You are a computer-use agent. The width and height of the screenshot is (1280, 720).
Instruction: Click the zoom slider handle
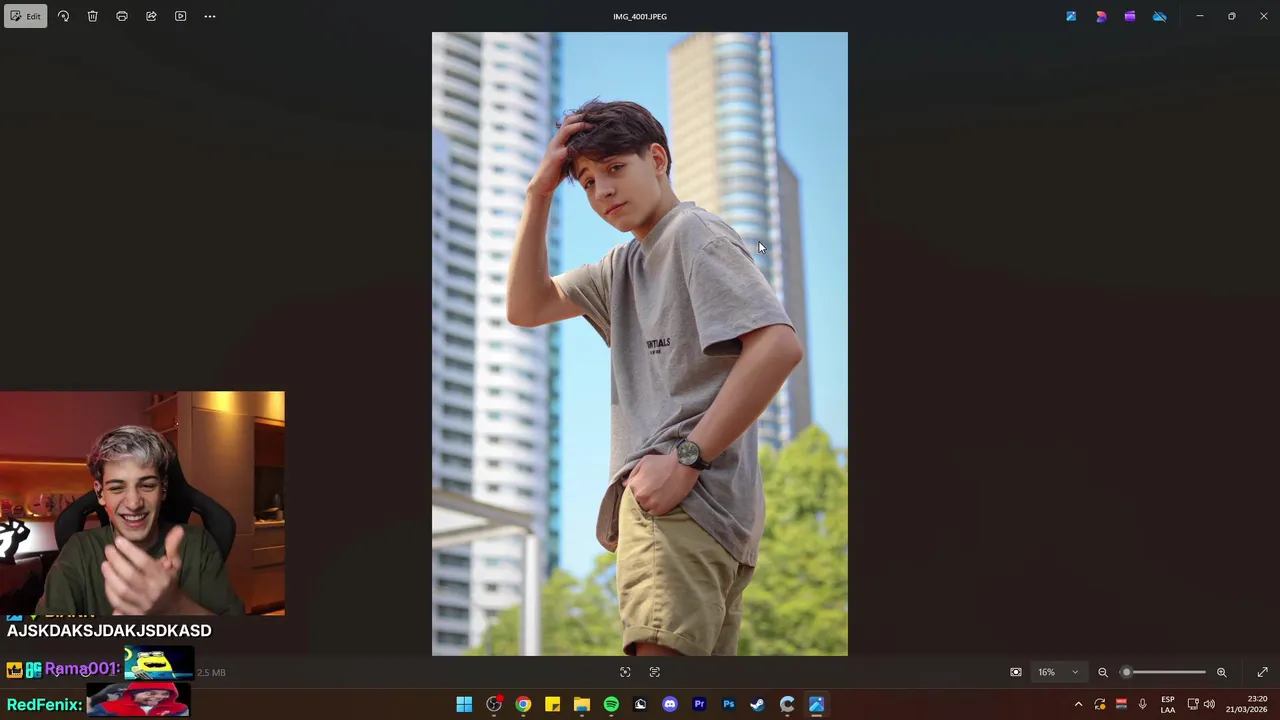point(1126,672)
